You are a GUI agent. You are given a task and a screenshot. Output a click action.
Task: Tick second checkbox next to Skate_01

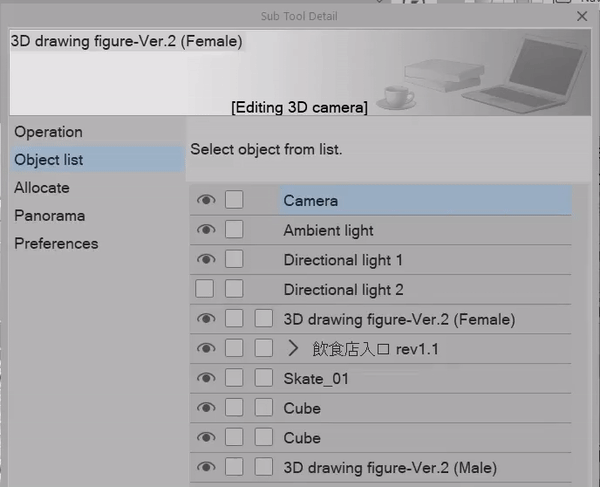(x=264, y=378)
